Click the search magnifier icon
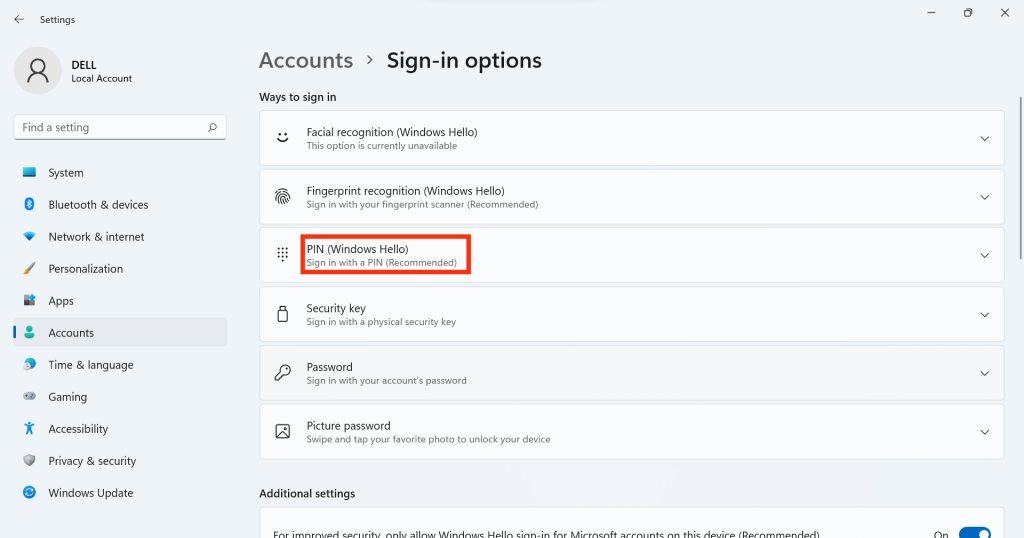 [x=212, y=127]
